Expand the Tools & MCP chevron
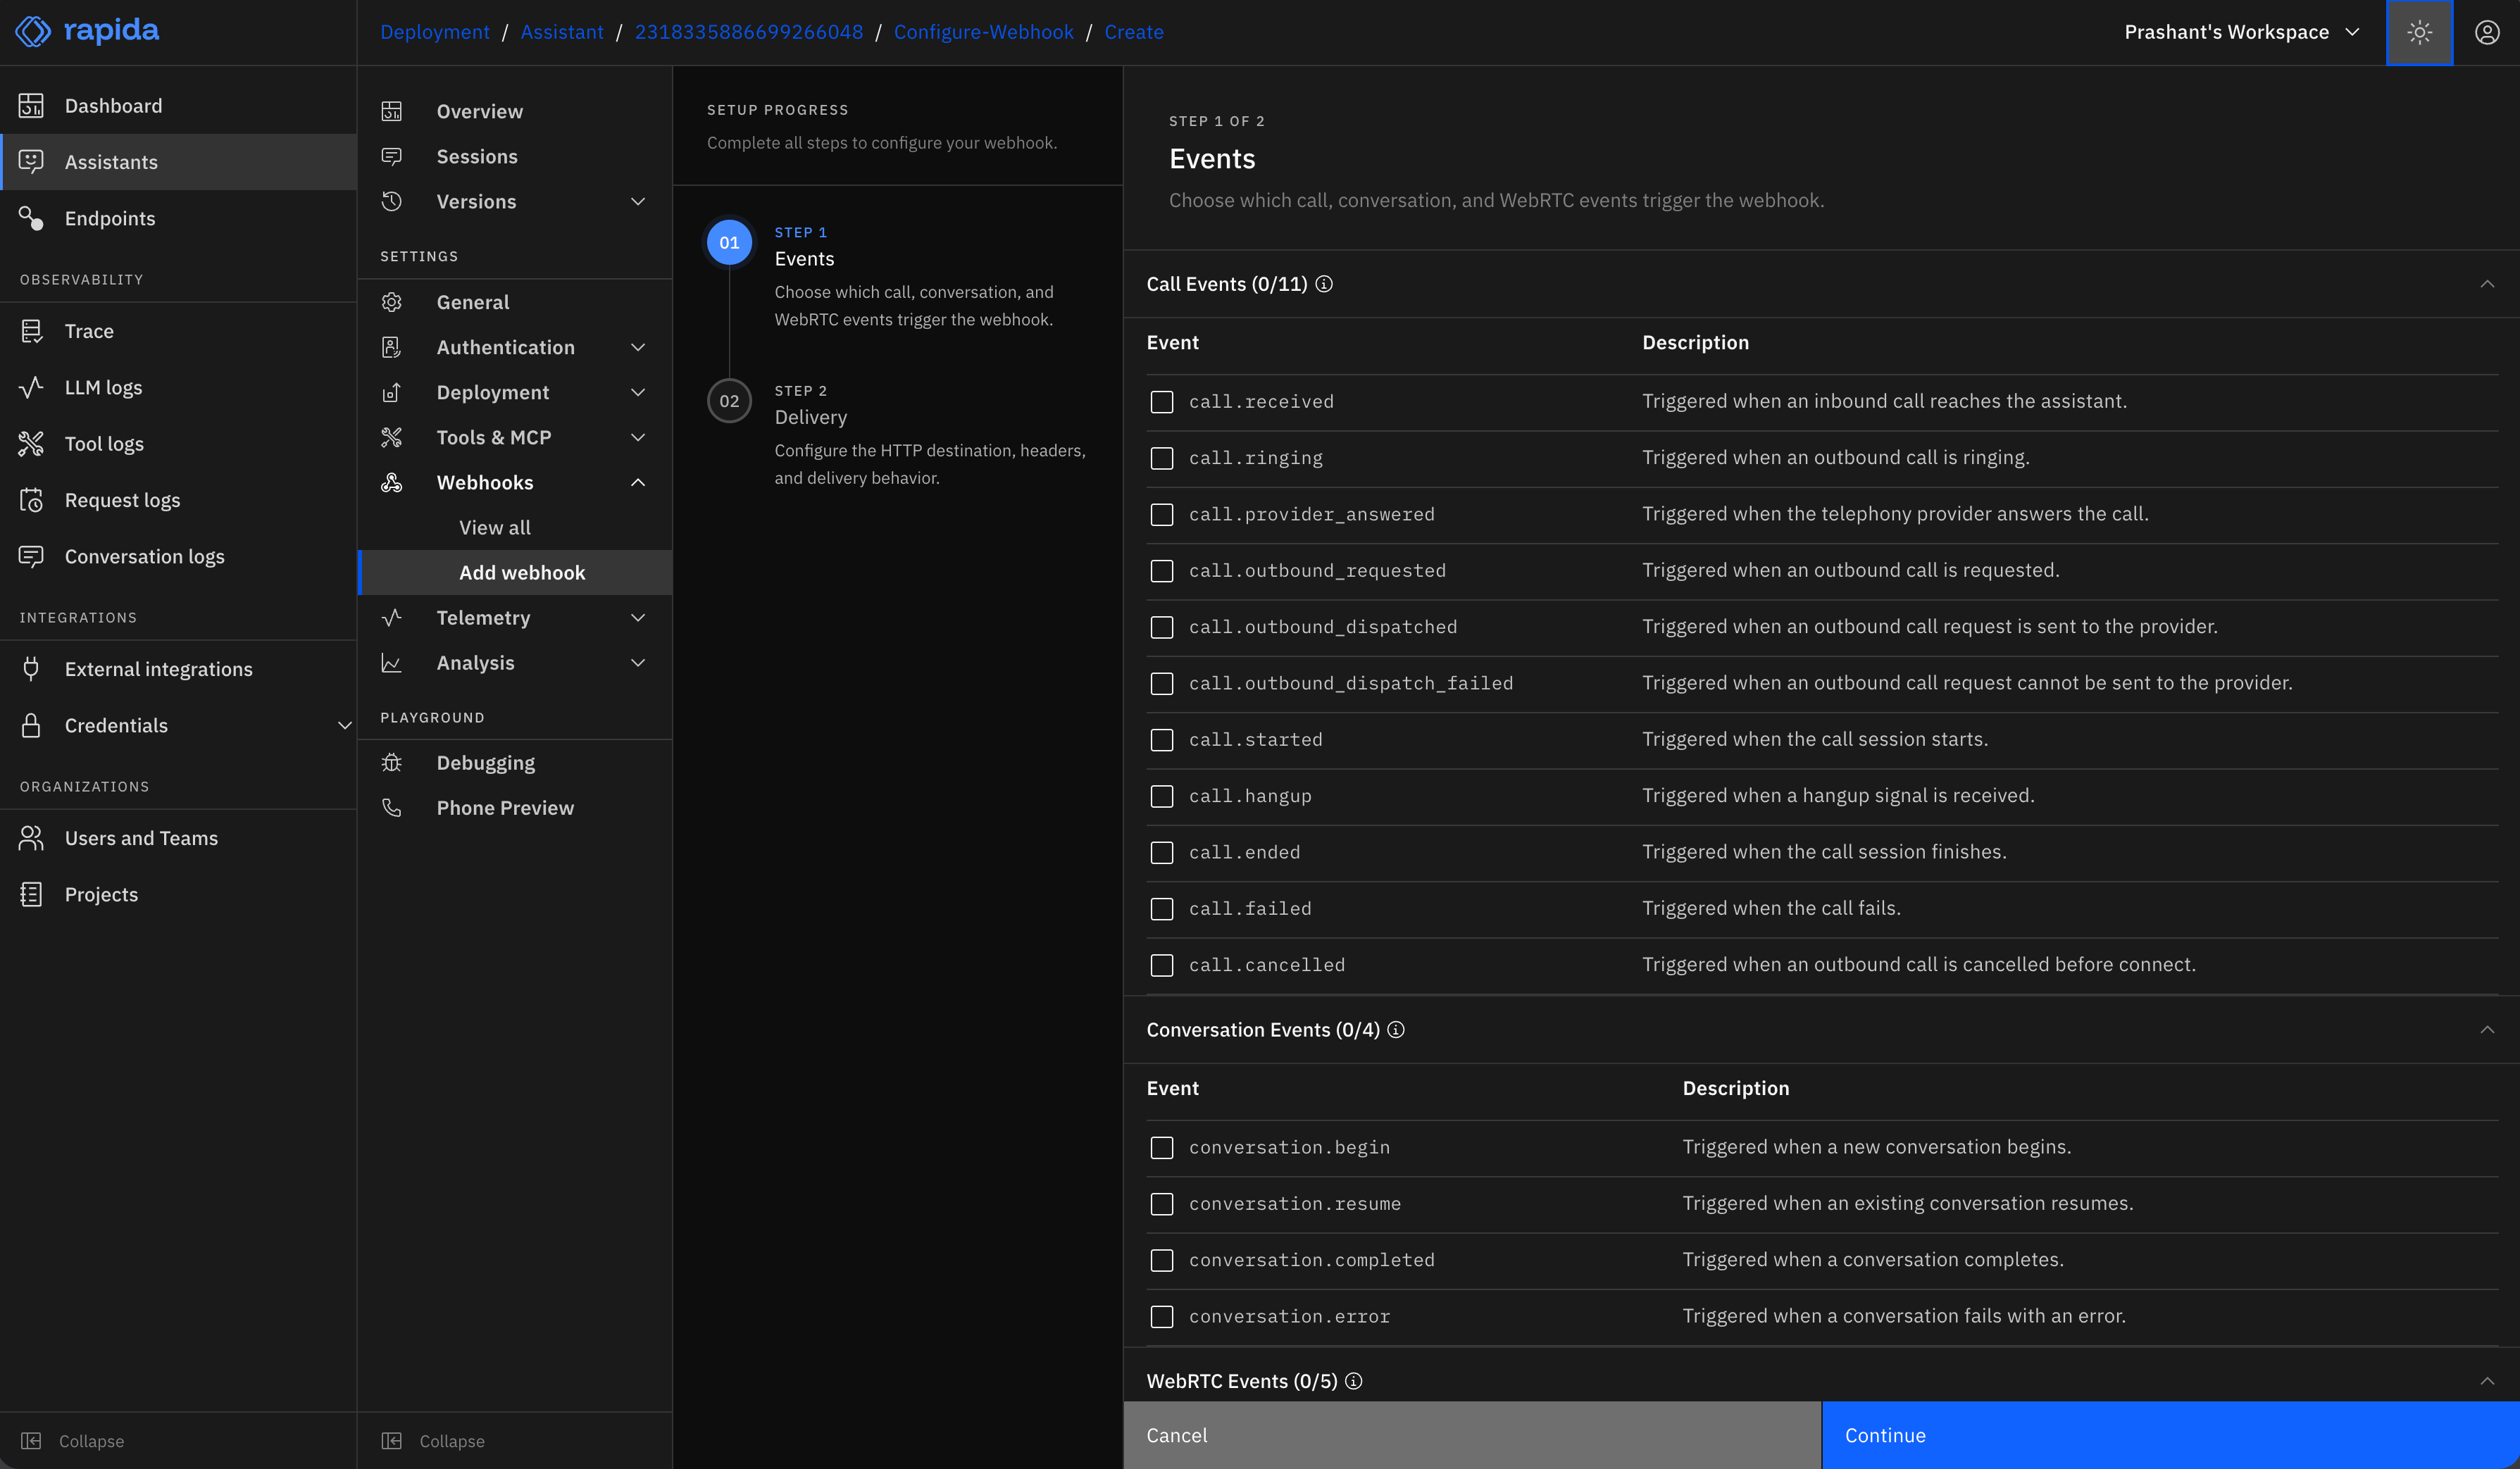The height and width of the screenshot is (1469, 2520). [638, 437]
